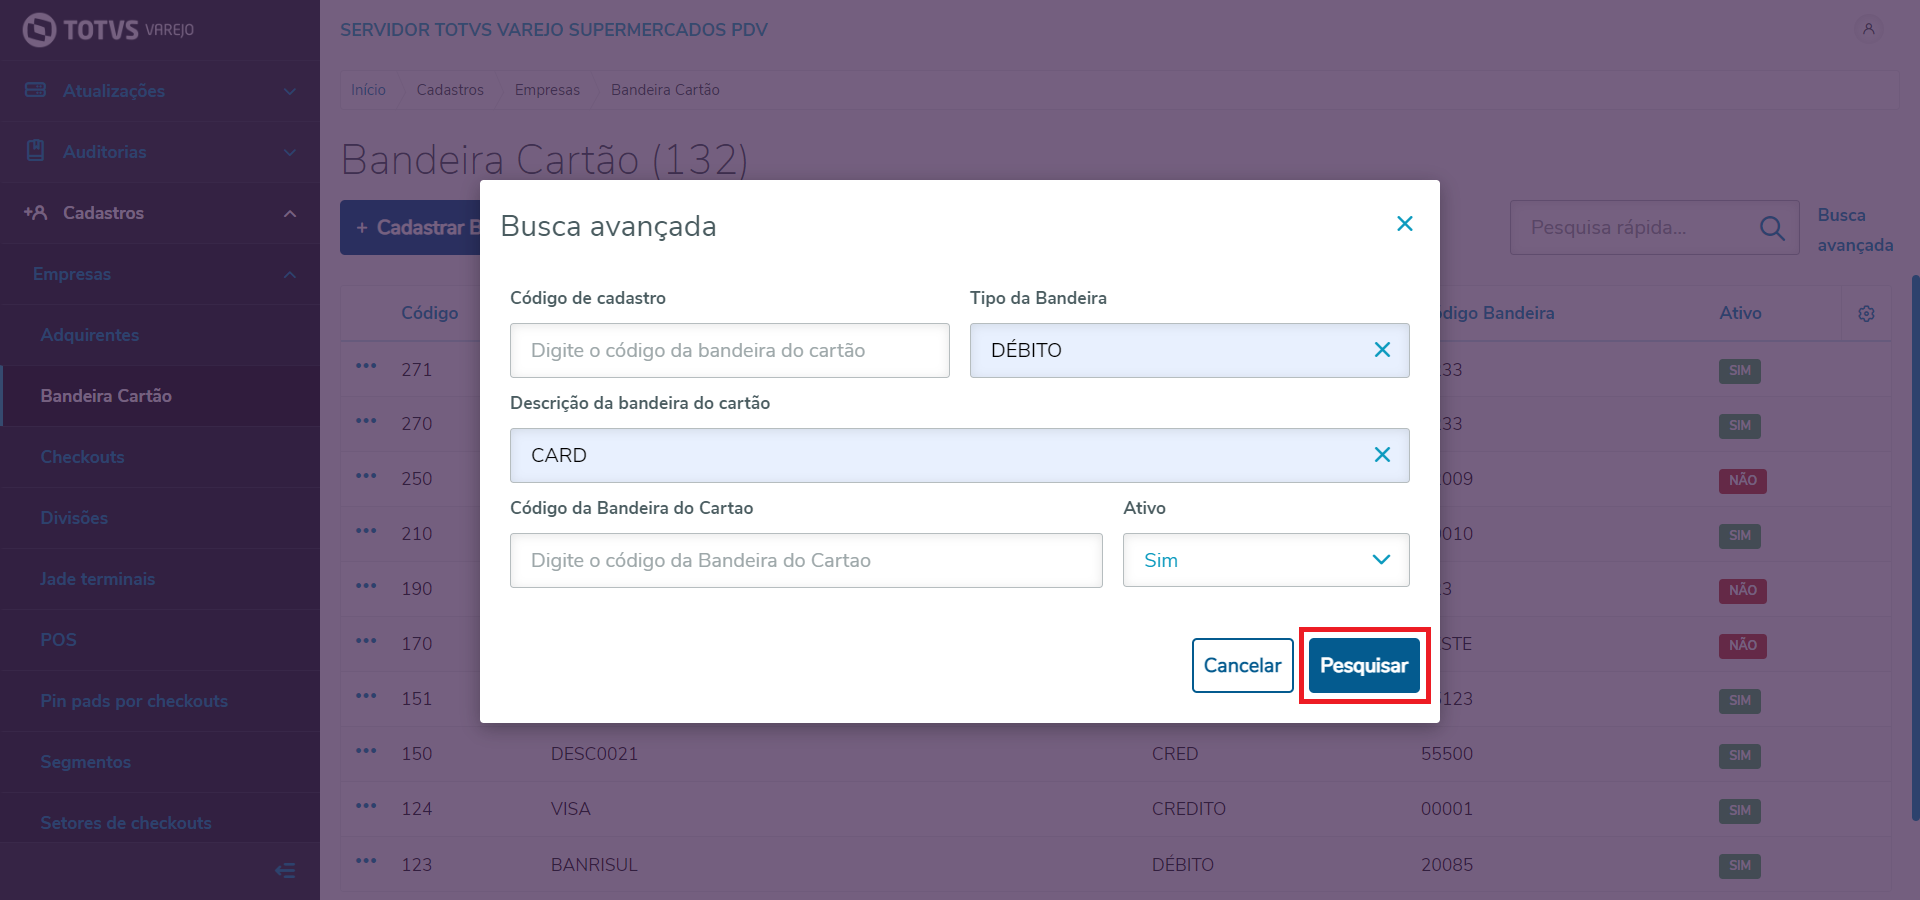
Task: Open row actions for code 271
Action: tap(366, 367)
